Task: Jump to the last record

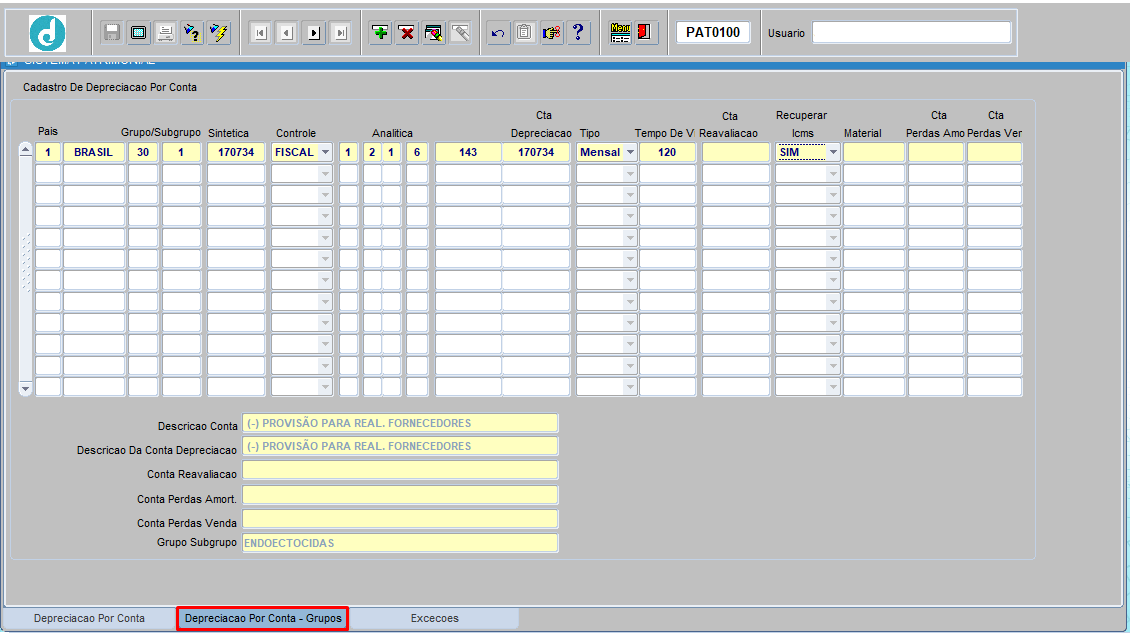Action: (x=341, y=33)
